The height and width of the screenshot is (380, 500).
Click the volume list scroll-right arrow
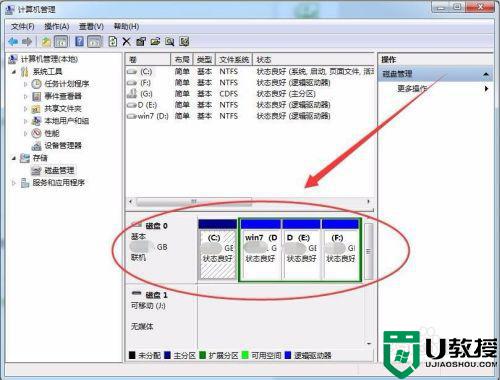(x=368, y=202)
